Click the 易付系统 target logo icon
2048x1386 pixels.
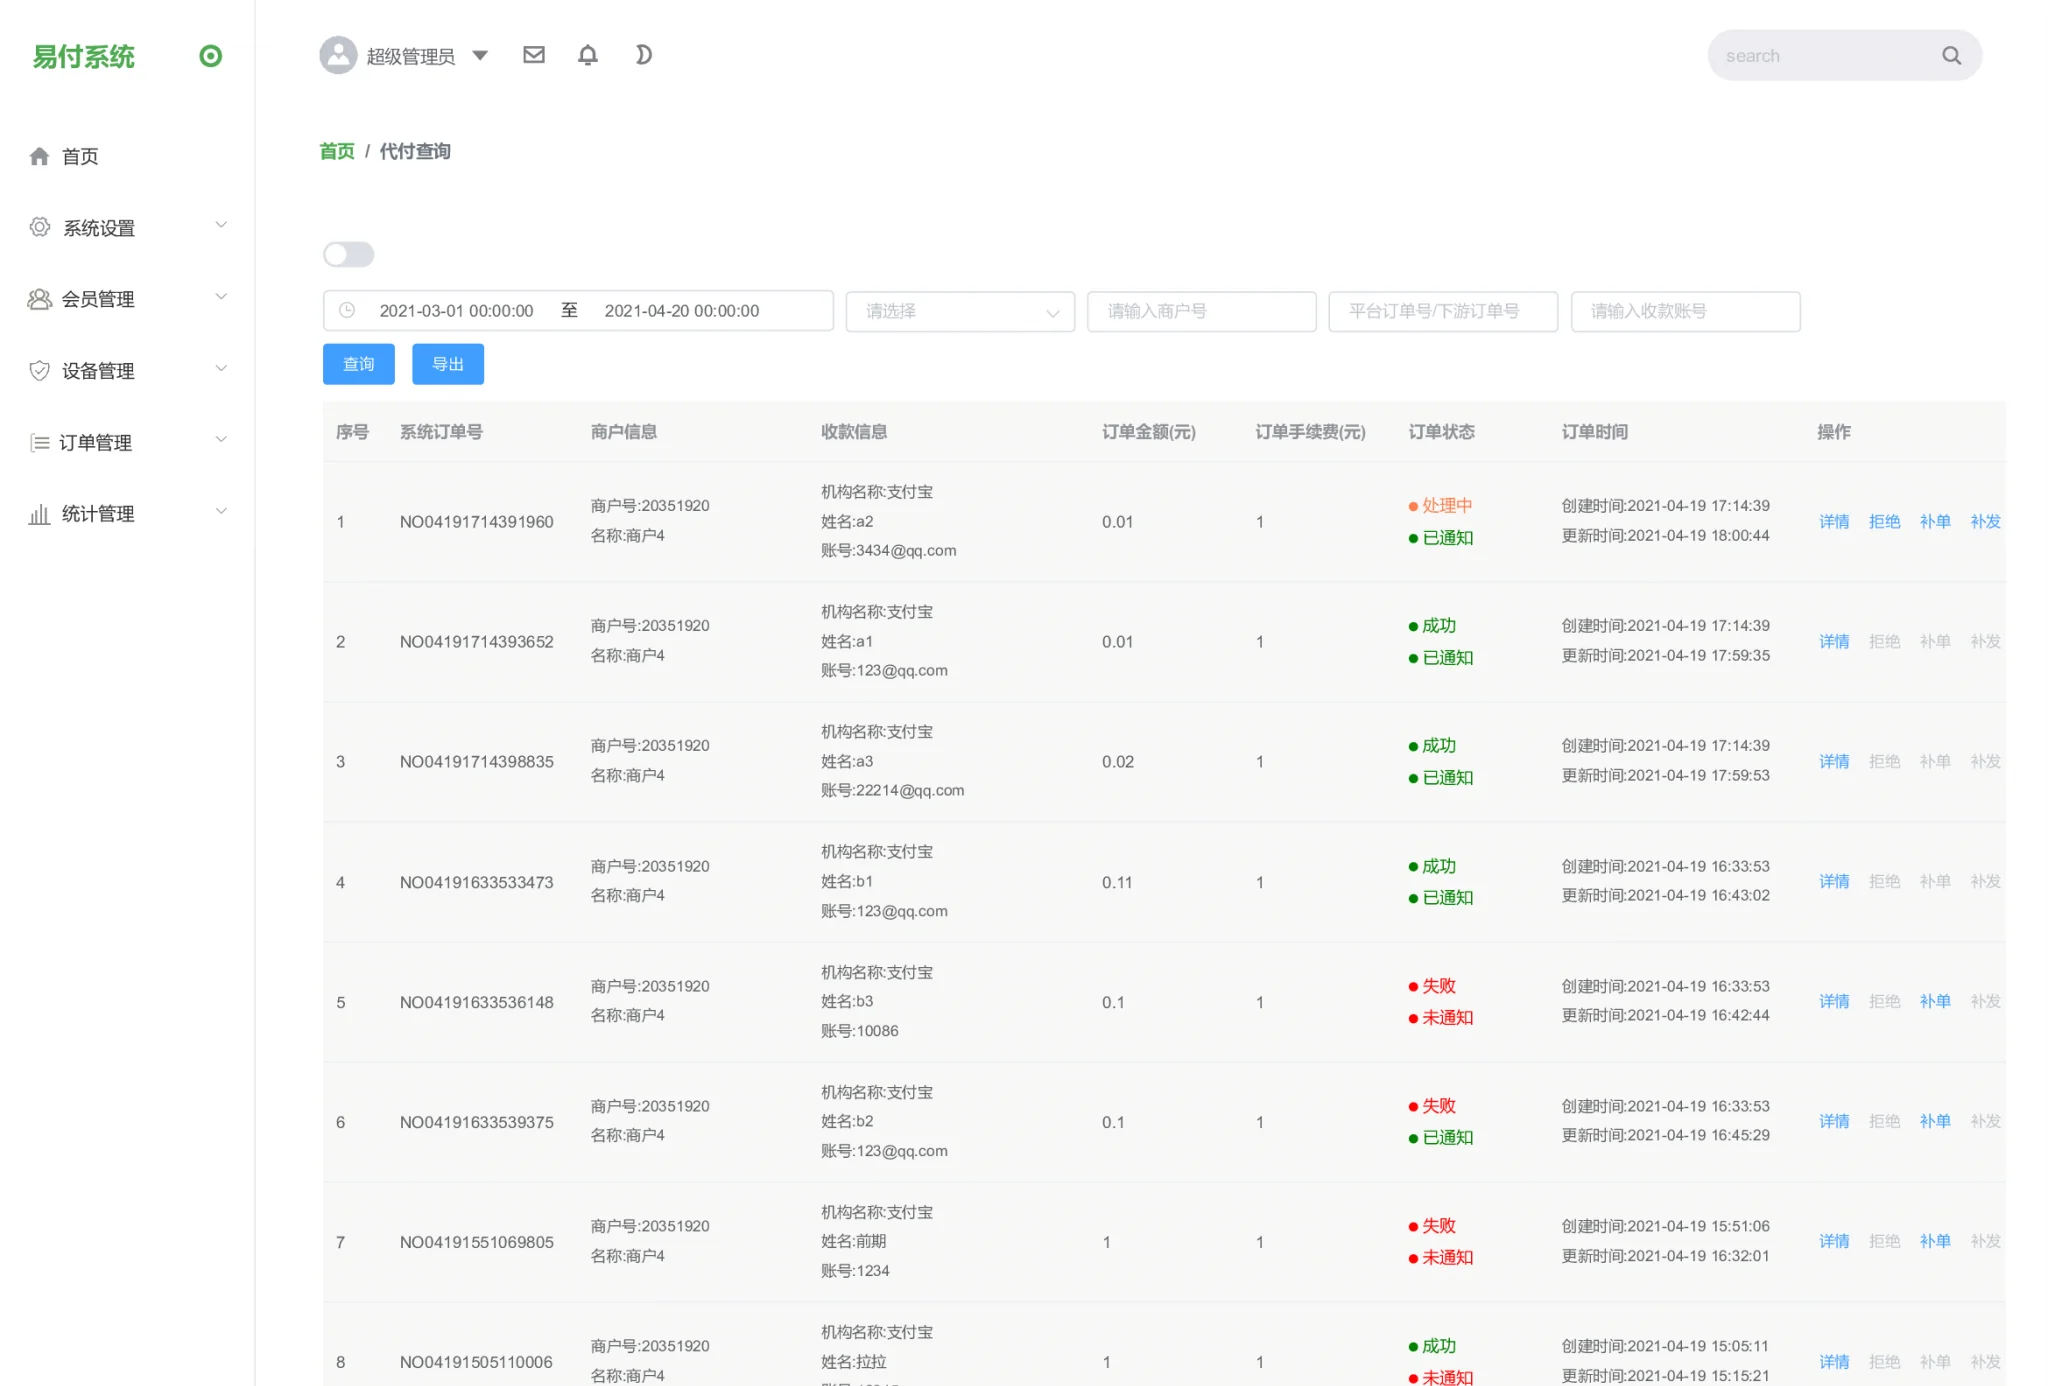pos(210,56)
